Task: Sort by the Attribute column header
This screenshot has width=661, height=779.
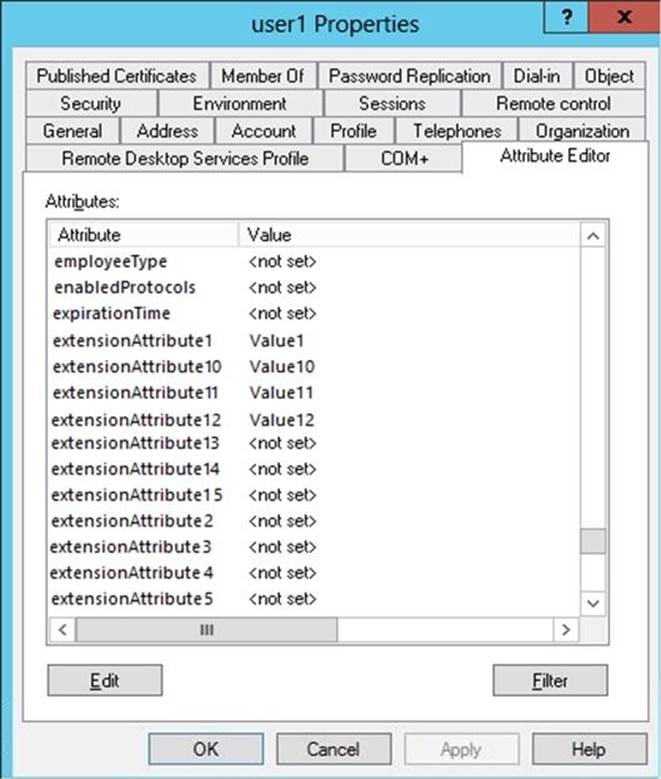Action: tap(145, 235)
